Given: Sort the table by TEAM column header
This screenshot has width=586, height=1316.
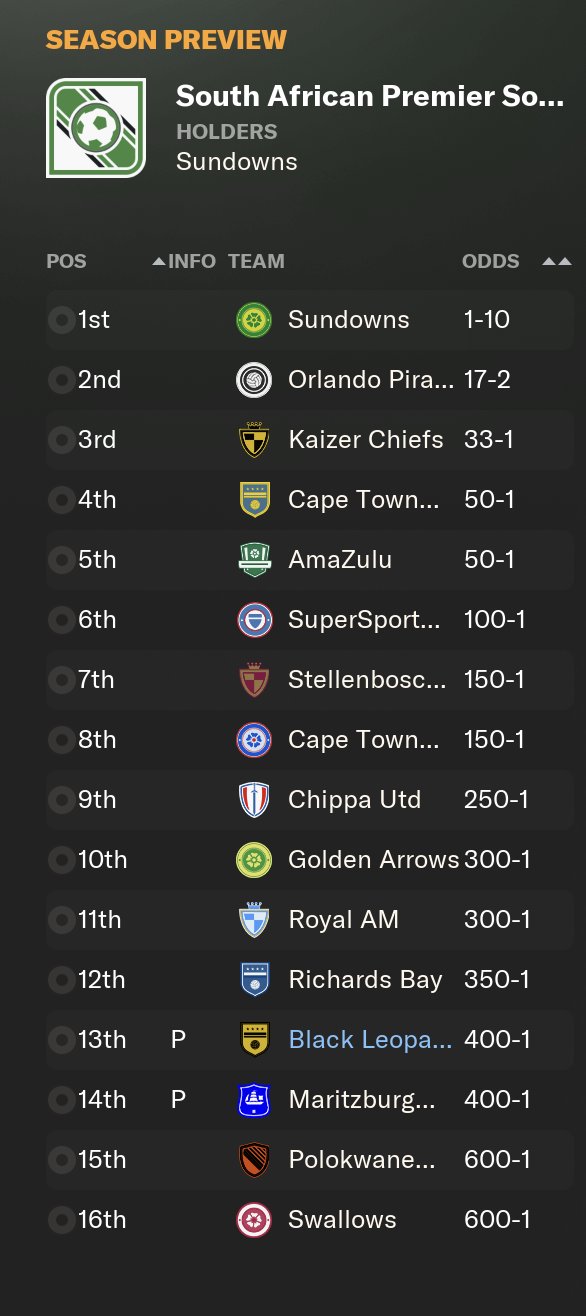Looking at the screenshot, I should pos(256,262).
